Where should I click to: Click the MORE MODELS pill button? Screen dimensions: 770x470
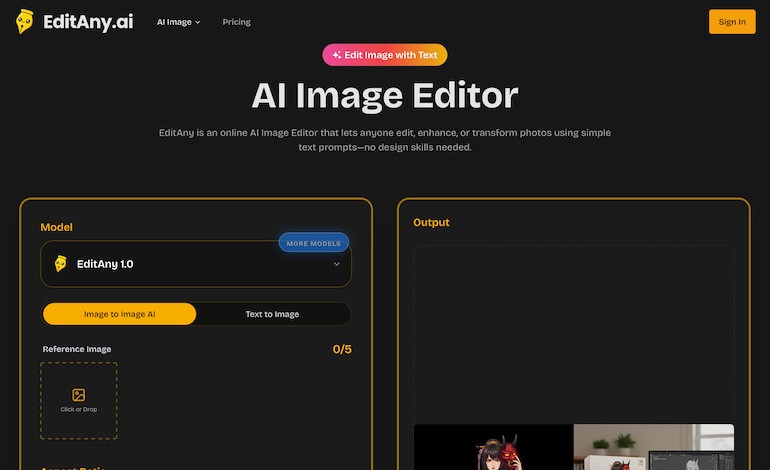(313, 243)
